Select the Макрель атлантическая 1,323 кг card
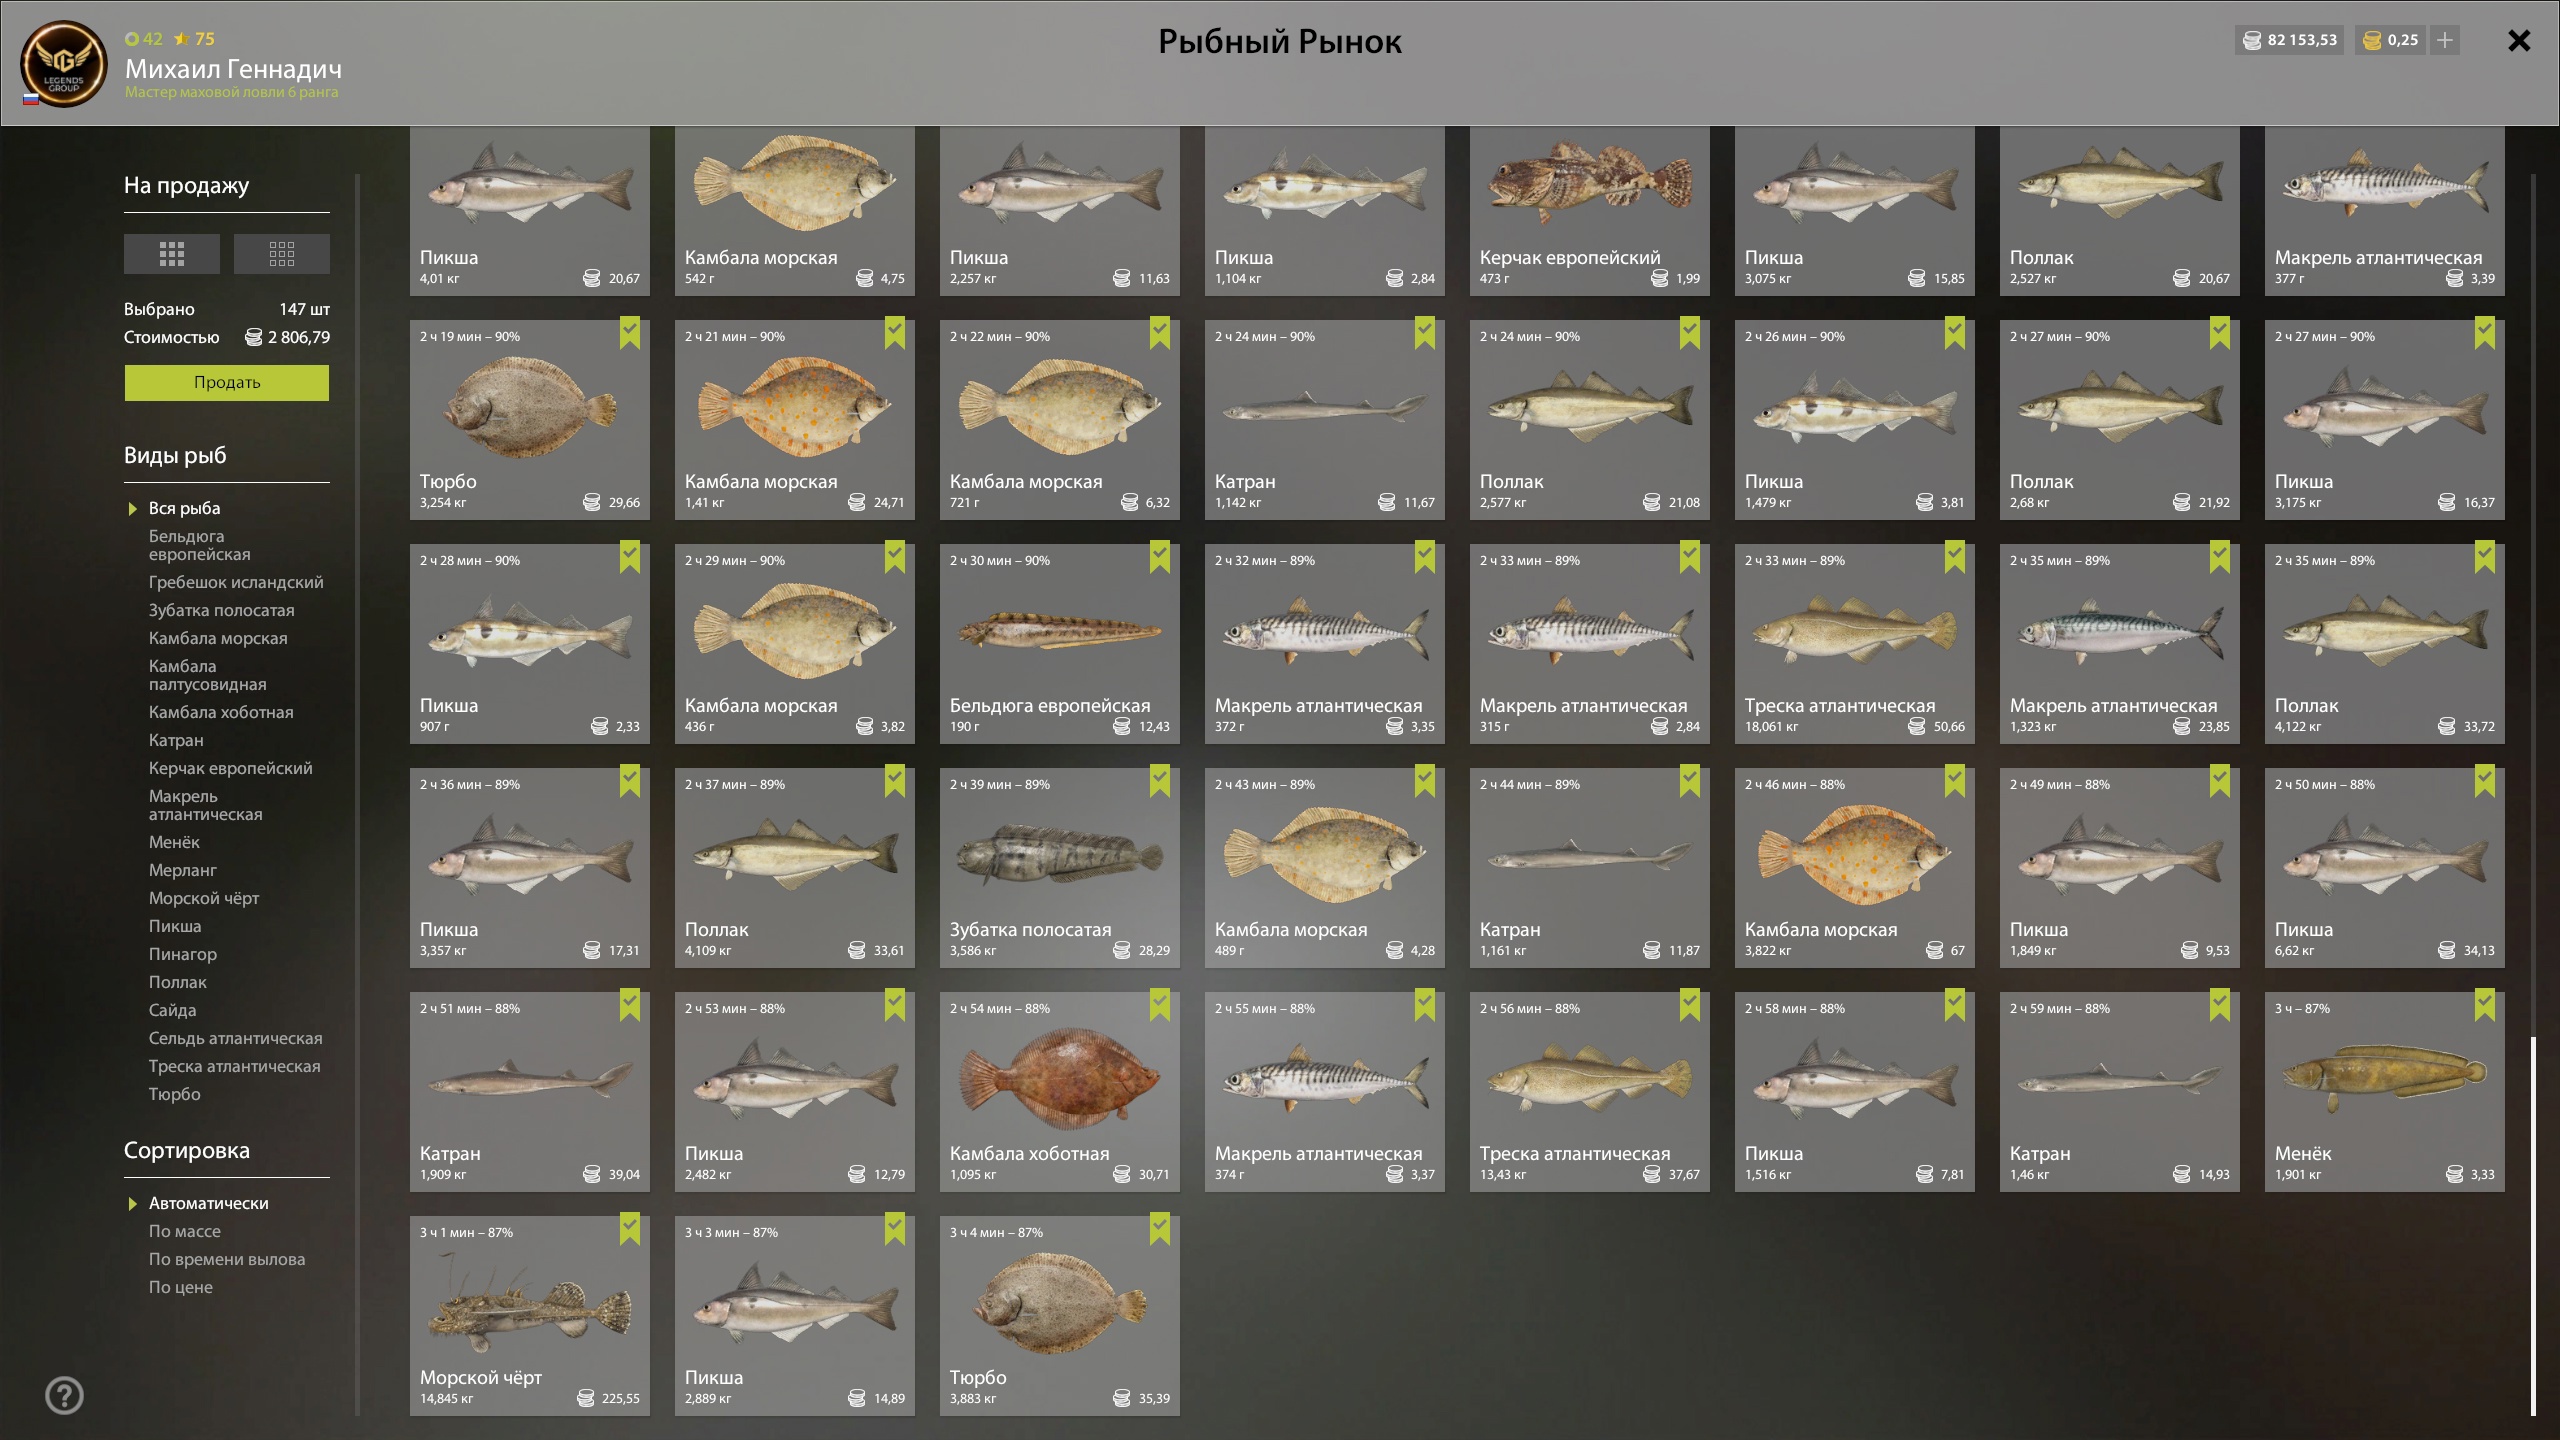Viewport: 2560px width, 1440px height. [x=2120, y=643]
